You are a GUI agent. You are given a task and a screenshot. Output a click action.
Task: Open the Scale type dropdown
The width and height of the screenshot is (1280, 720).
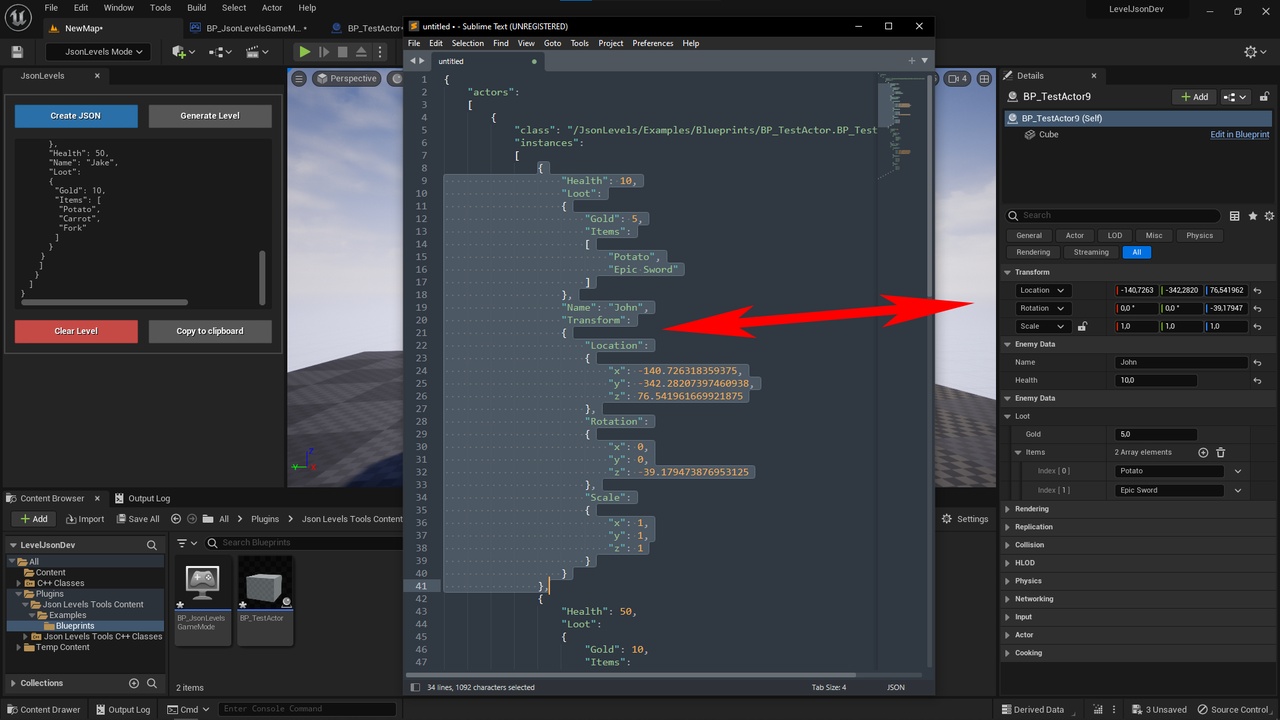coord(1041,327)
